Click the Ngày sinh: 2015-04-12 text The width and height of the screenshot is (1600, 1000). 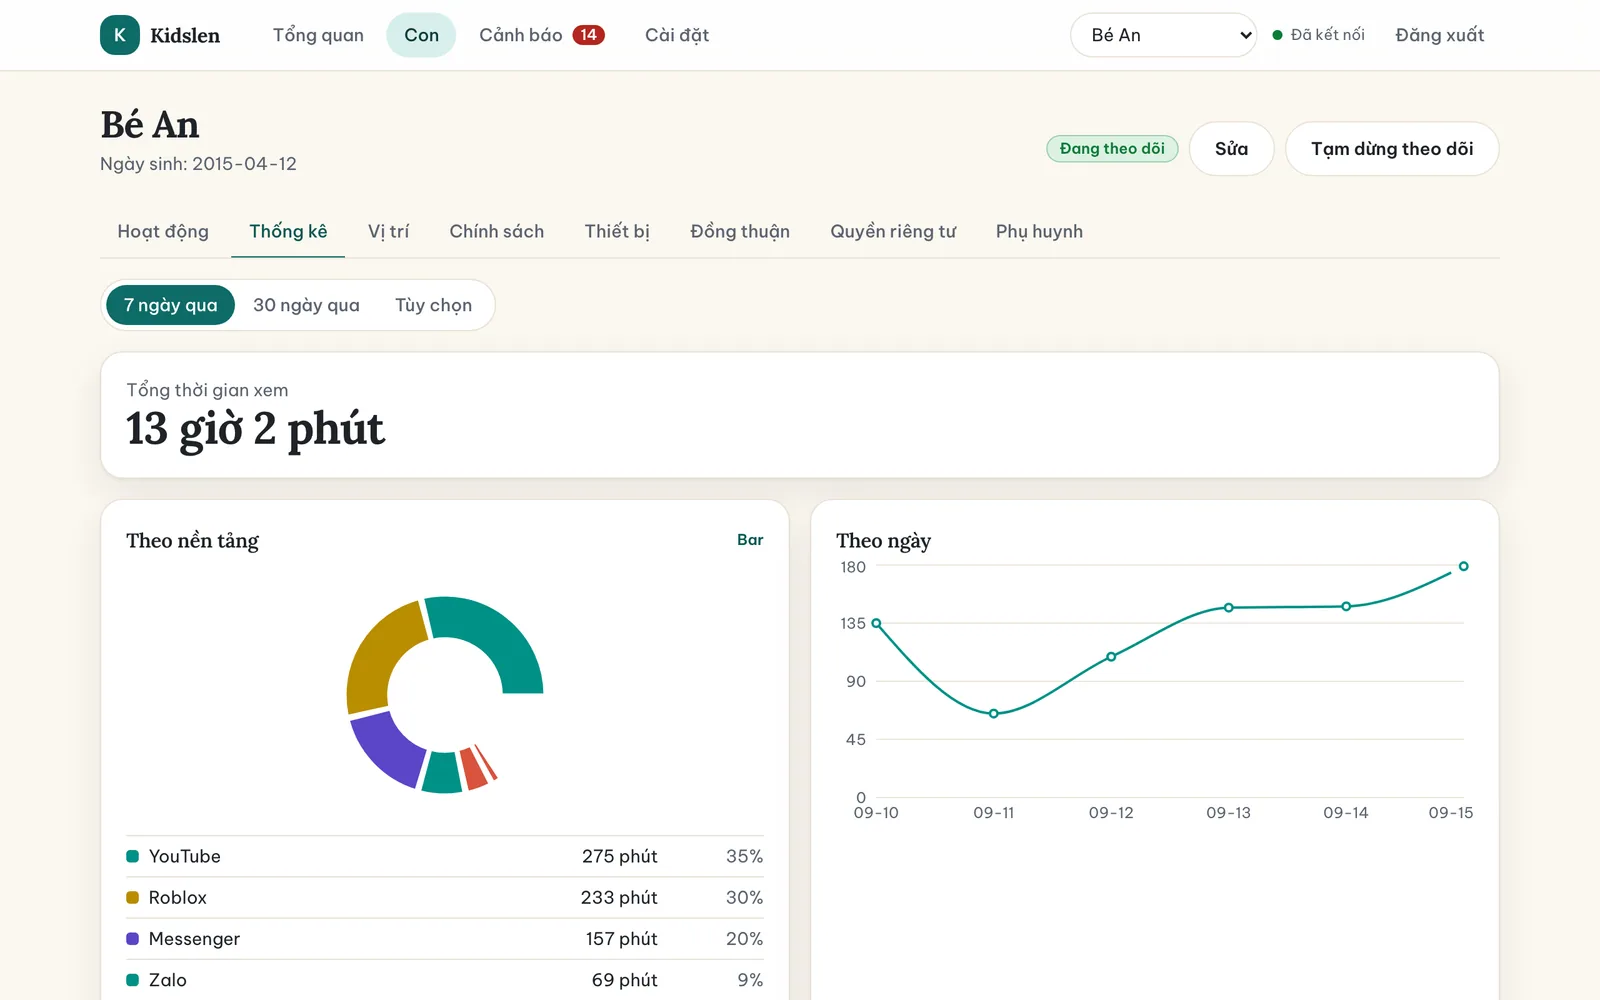tap(198, 164)
